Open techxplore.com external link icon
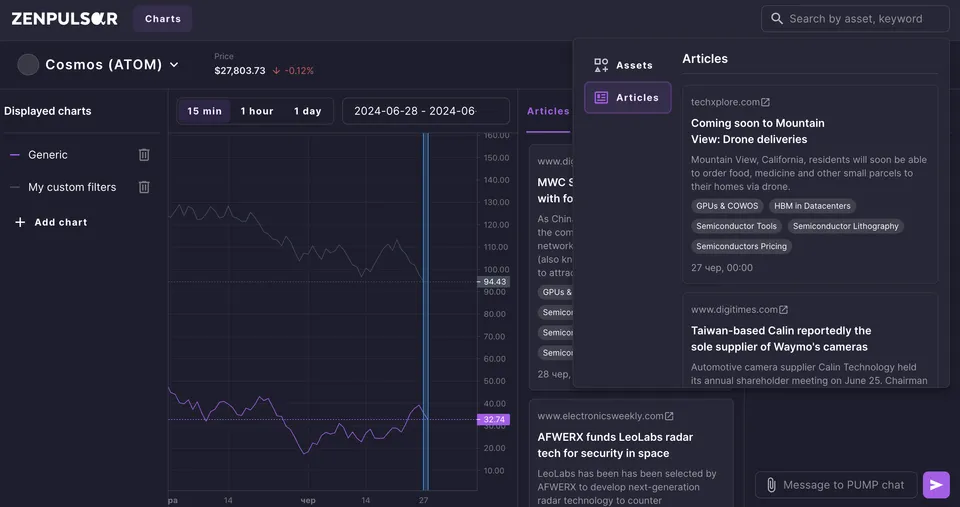 (765, 102)
